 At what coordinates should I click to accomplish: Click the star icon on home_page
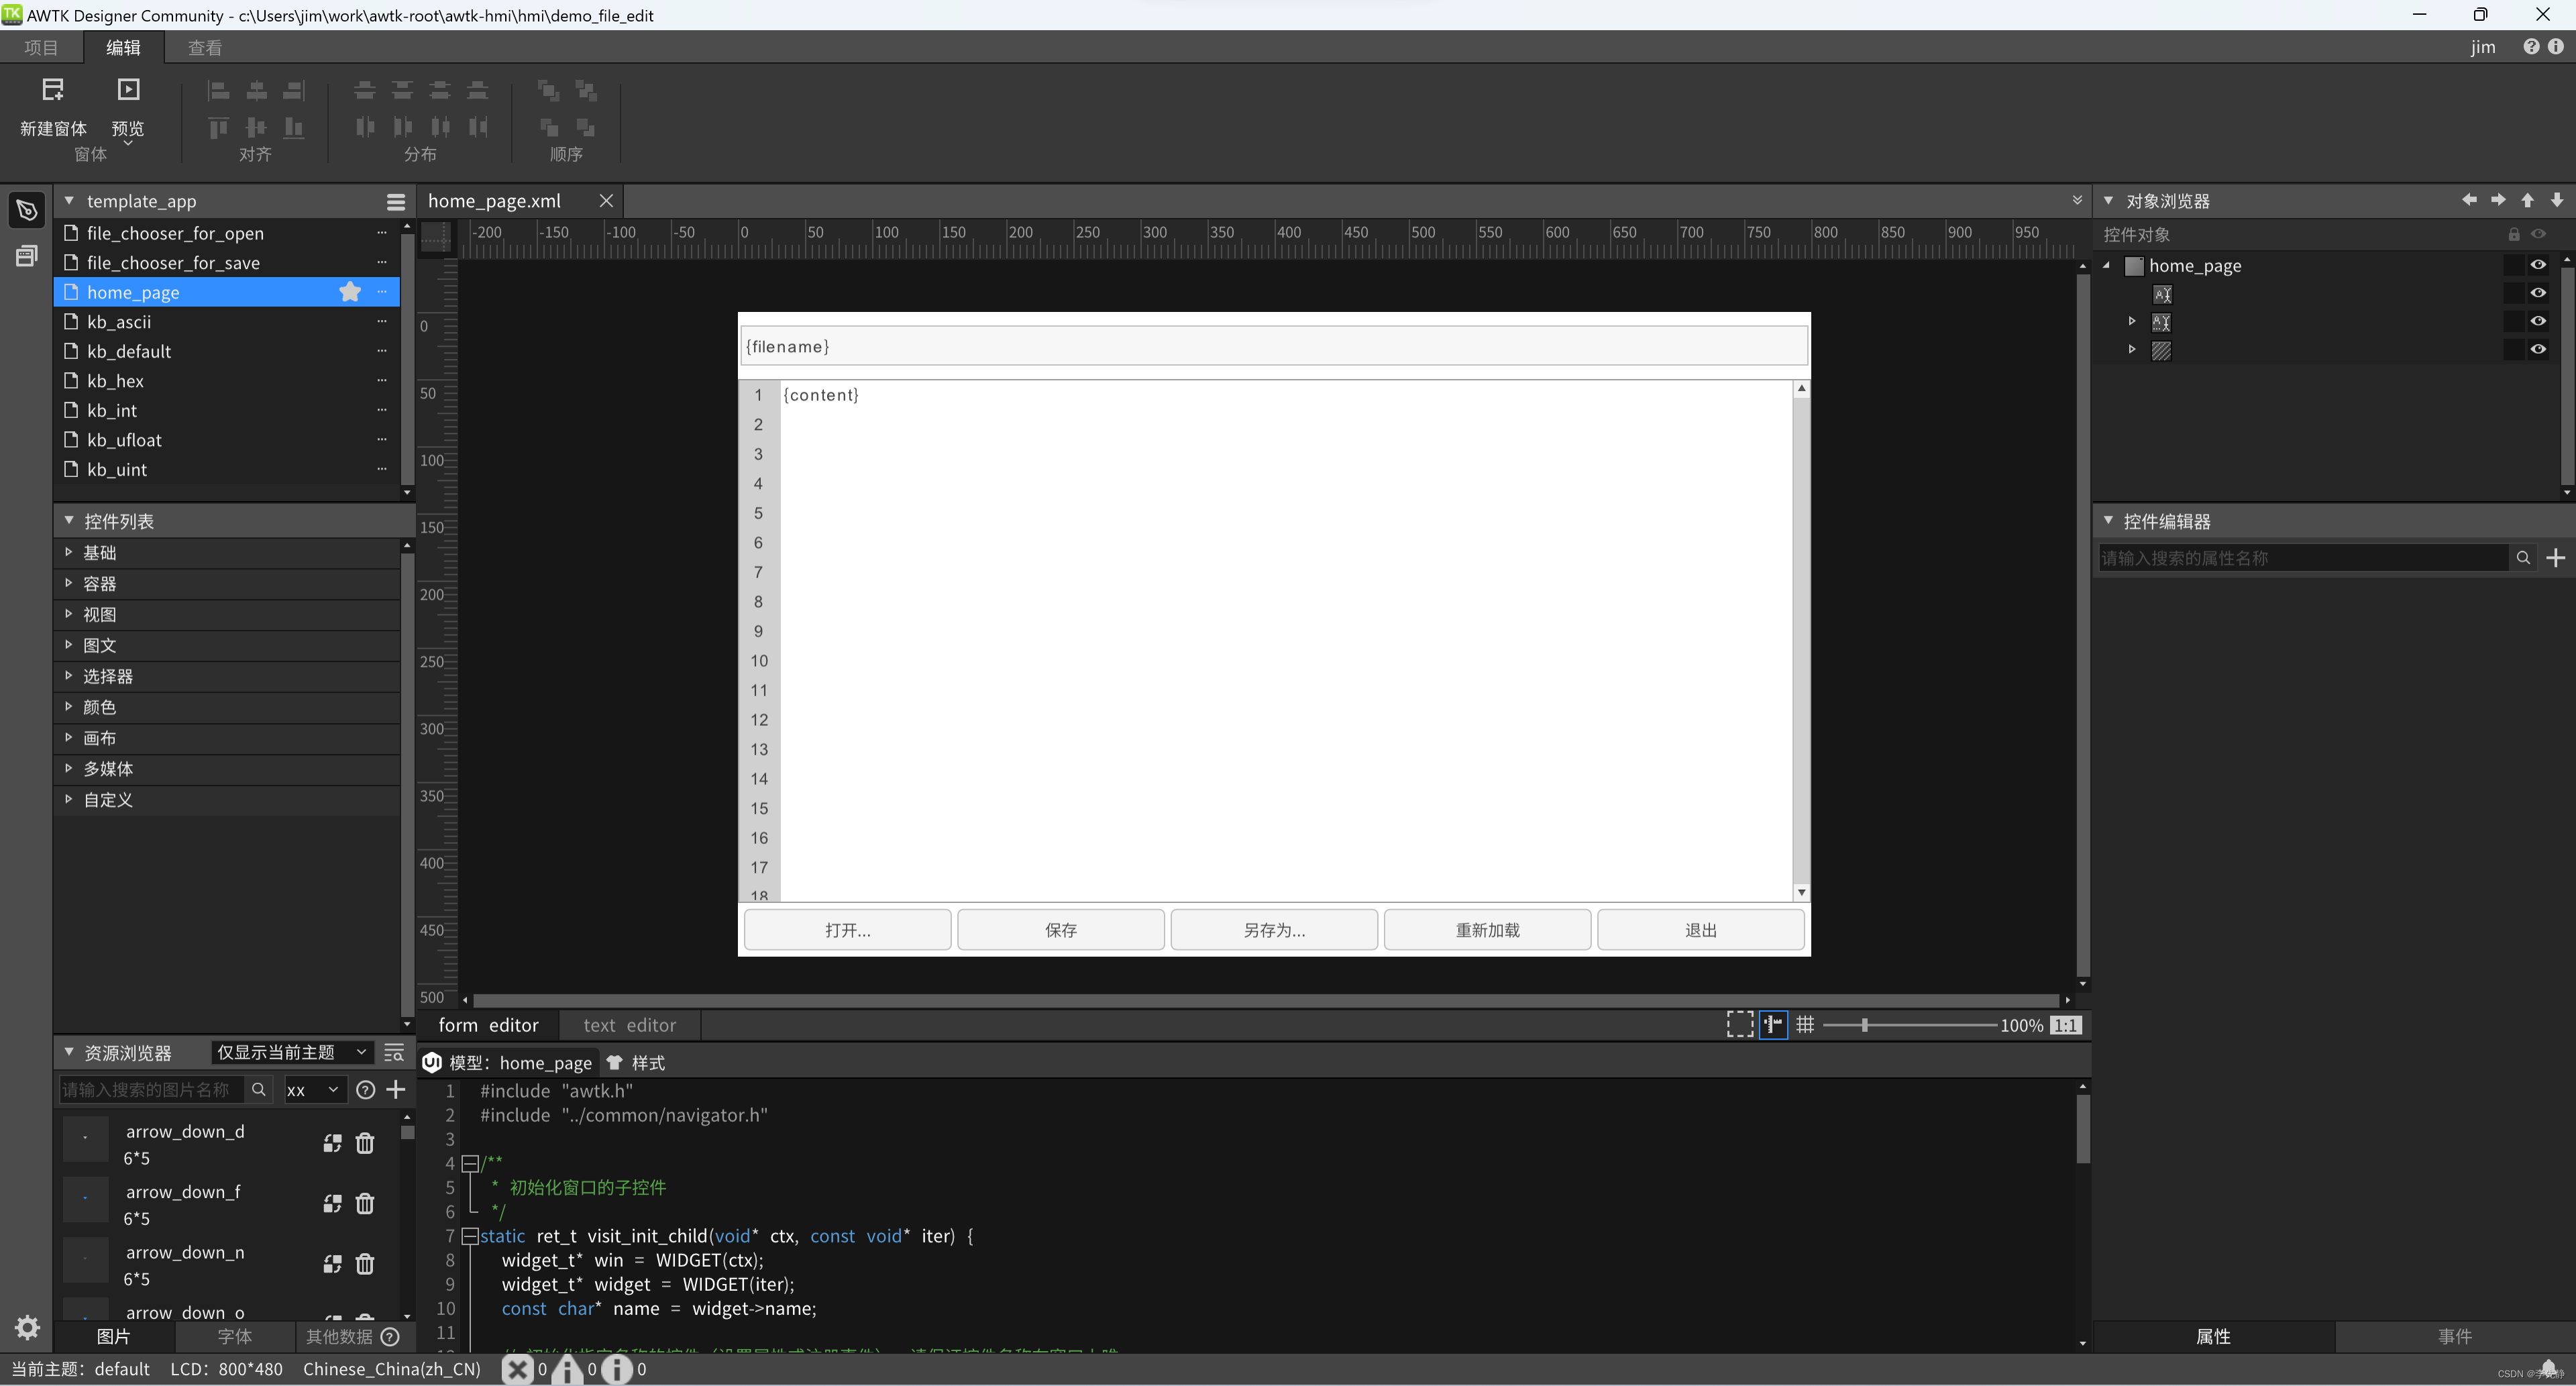(x=350, y=292)
